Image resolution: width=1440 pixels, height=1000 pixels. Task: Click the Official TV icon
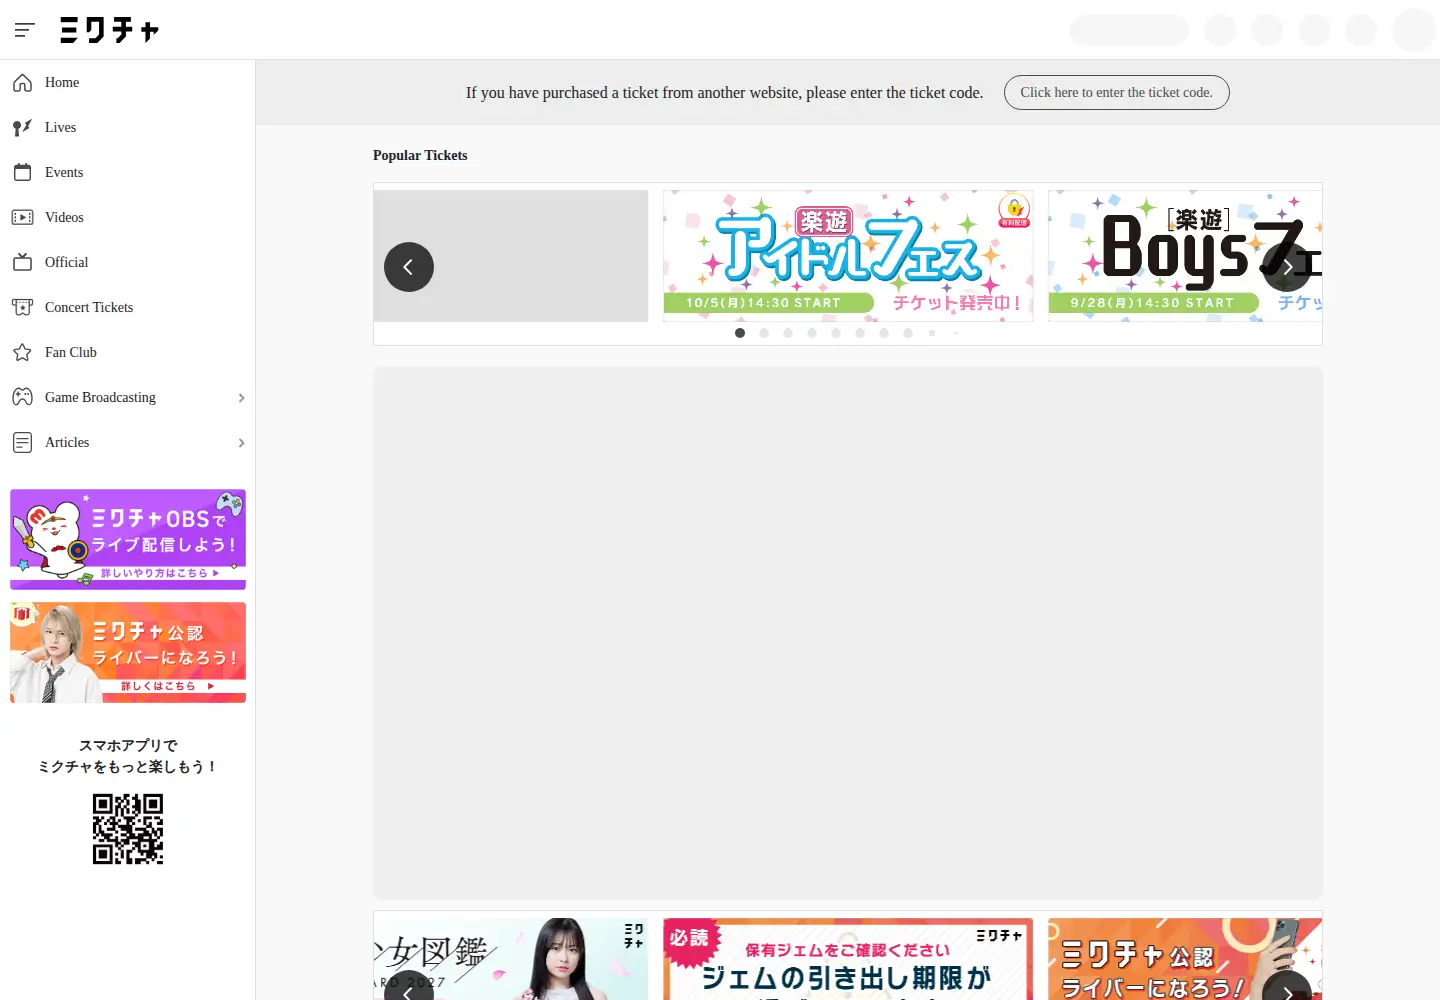[x=22, y=263]
